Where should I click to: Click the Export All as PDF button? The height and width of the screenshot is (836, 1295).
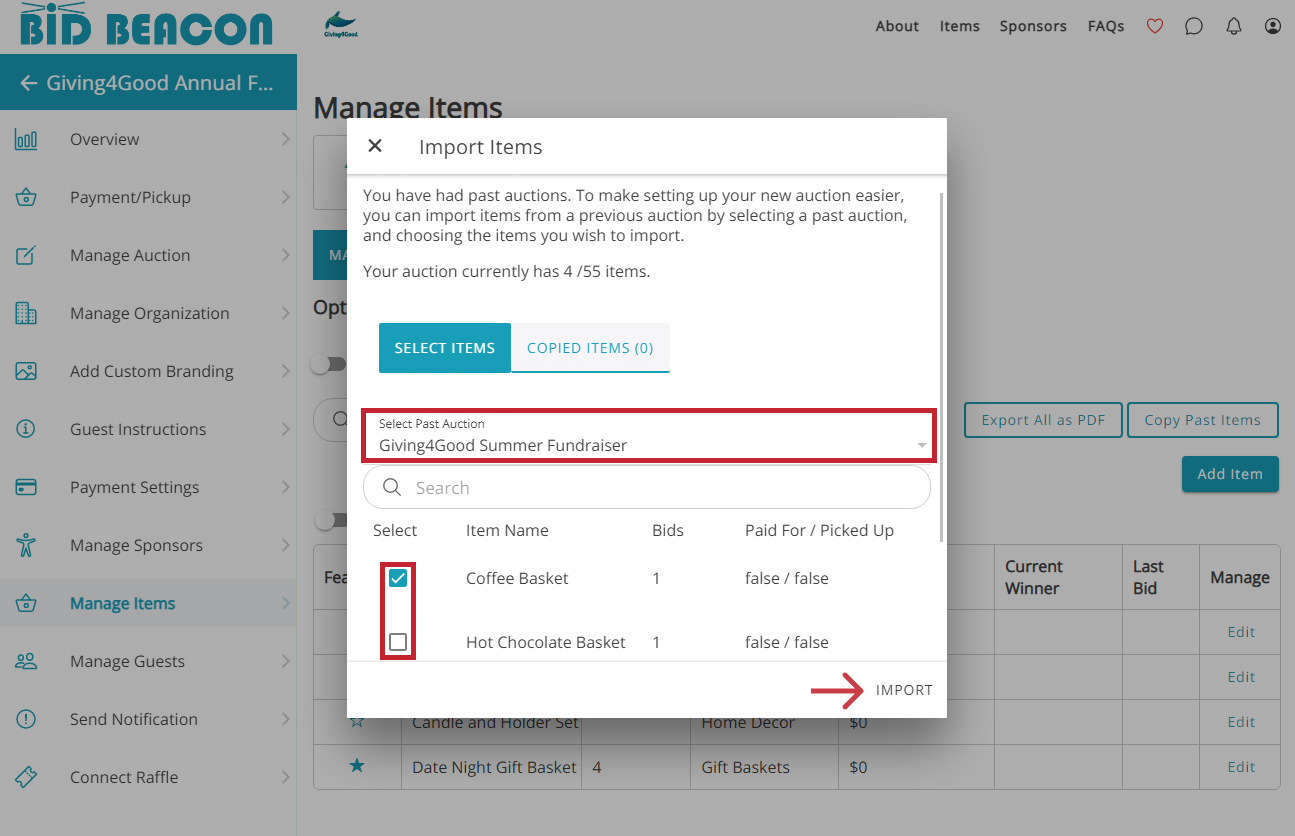pyautogui.click(x=1043, y=420)
